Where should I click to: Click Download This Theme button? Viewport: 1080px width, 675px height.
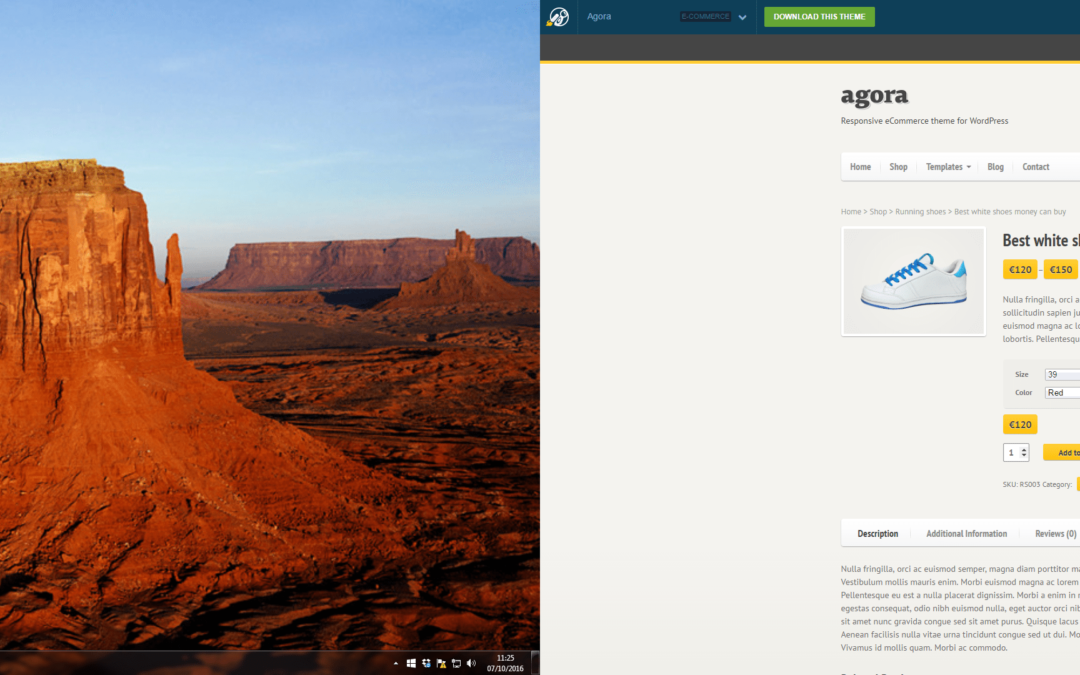pos(819,17)
